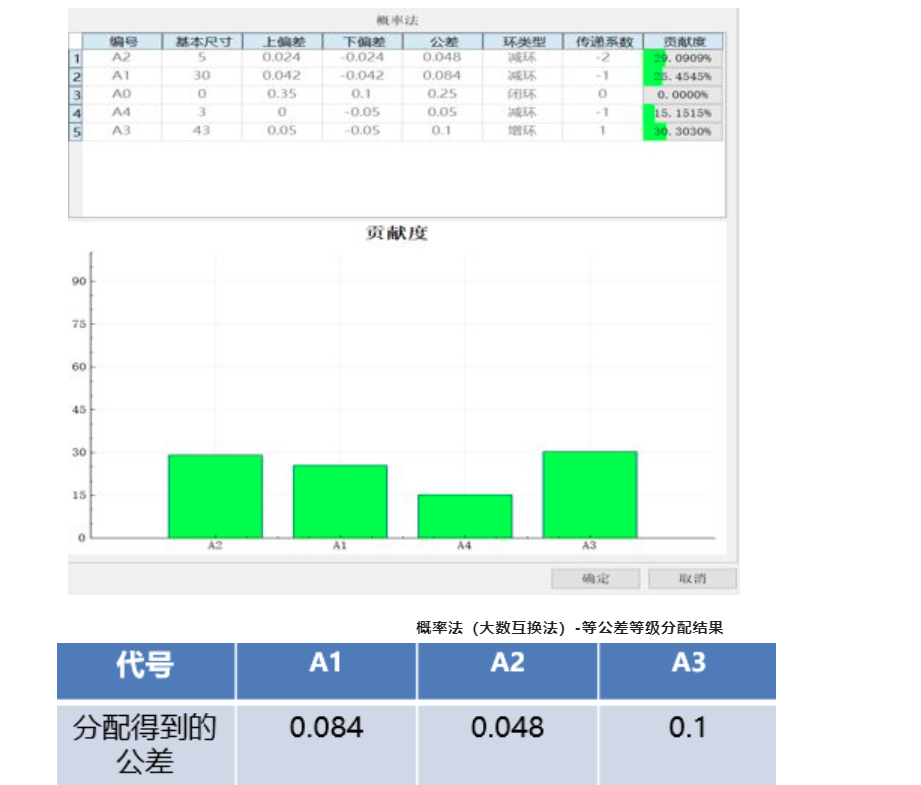
Task: Click the 贡献度 column header
Action: coord(682,40)
